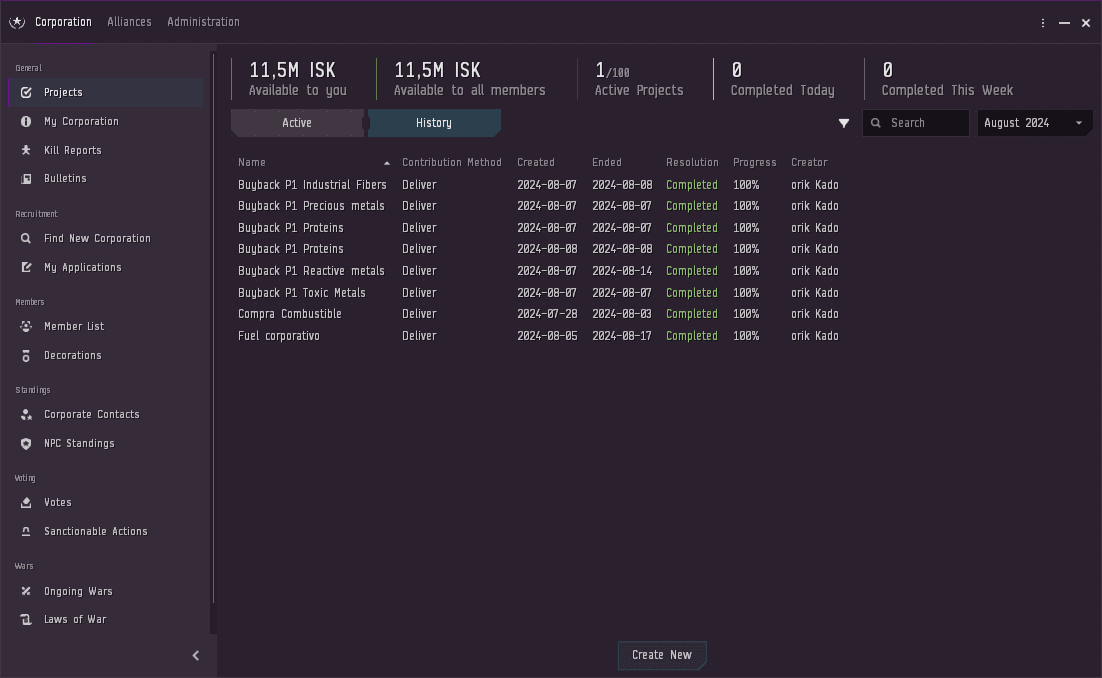The height and width of the screenshot is (678, 1102).
Task: Switch to the Administration tab
Action: click(203, 22)
